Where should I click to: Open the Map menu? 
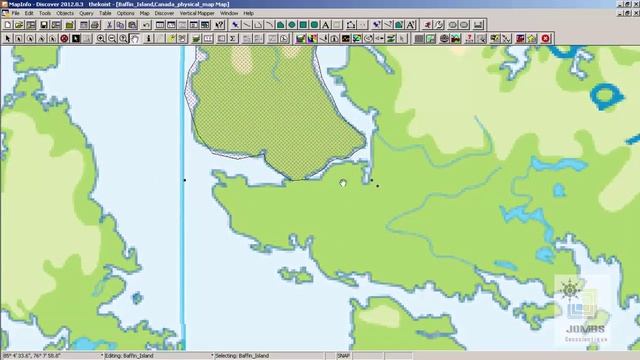144,13
